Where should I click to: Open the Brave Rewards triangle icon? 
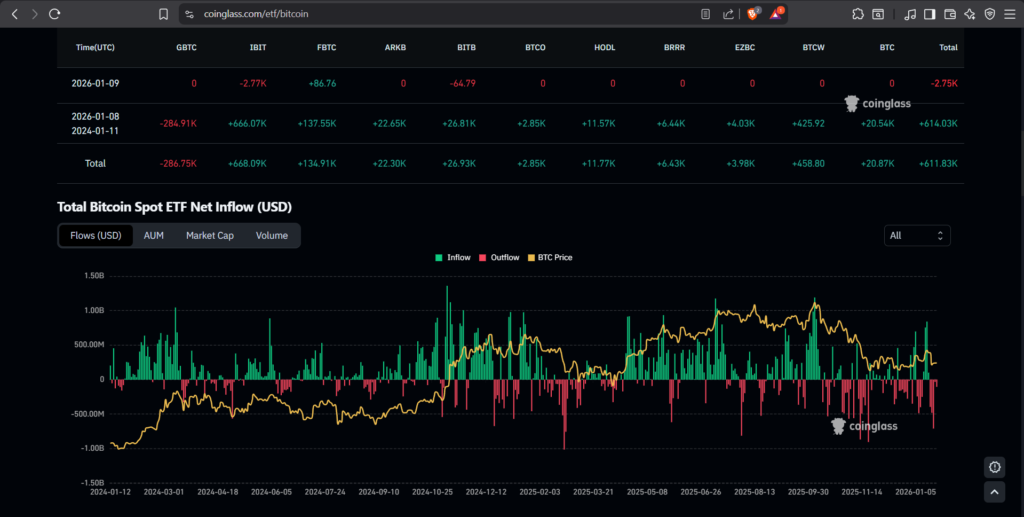(776, 14)
